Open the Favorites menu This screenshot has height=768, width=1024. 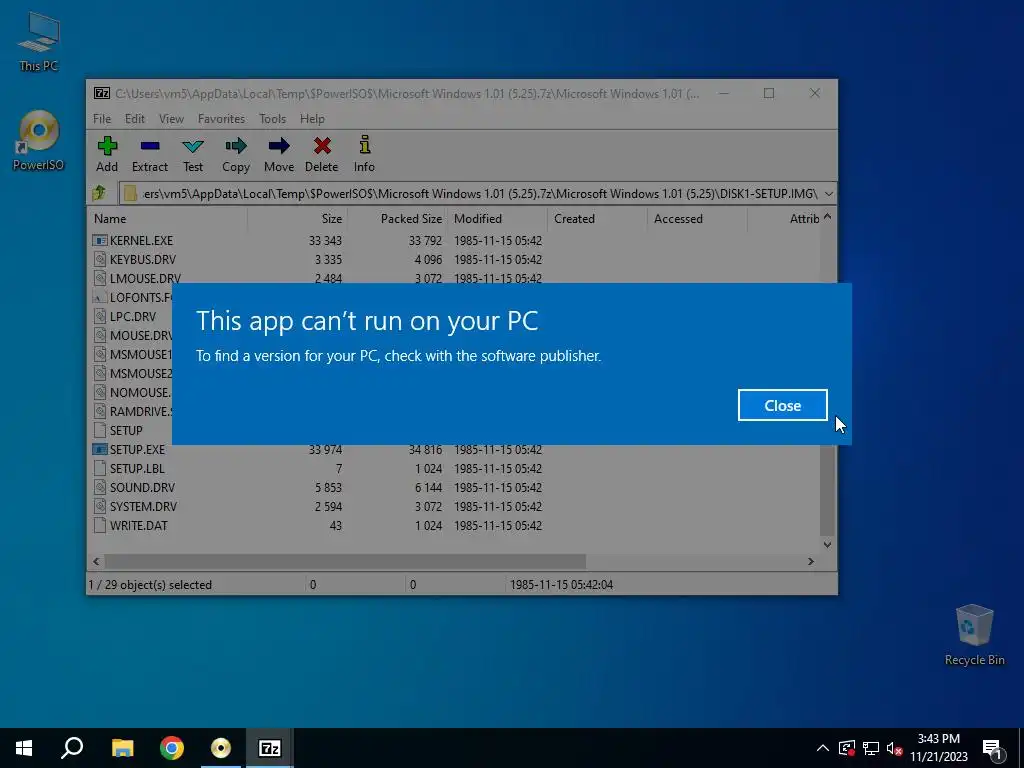(x=221, y=119)
